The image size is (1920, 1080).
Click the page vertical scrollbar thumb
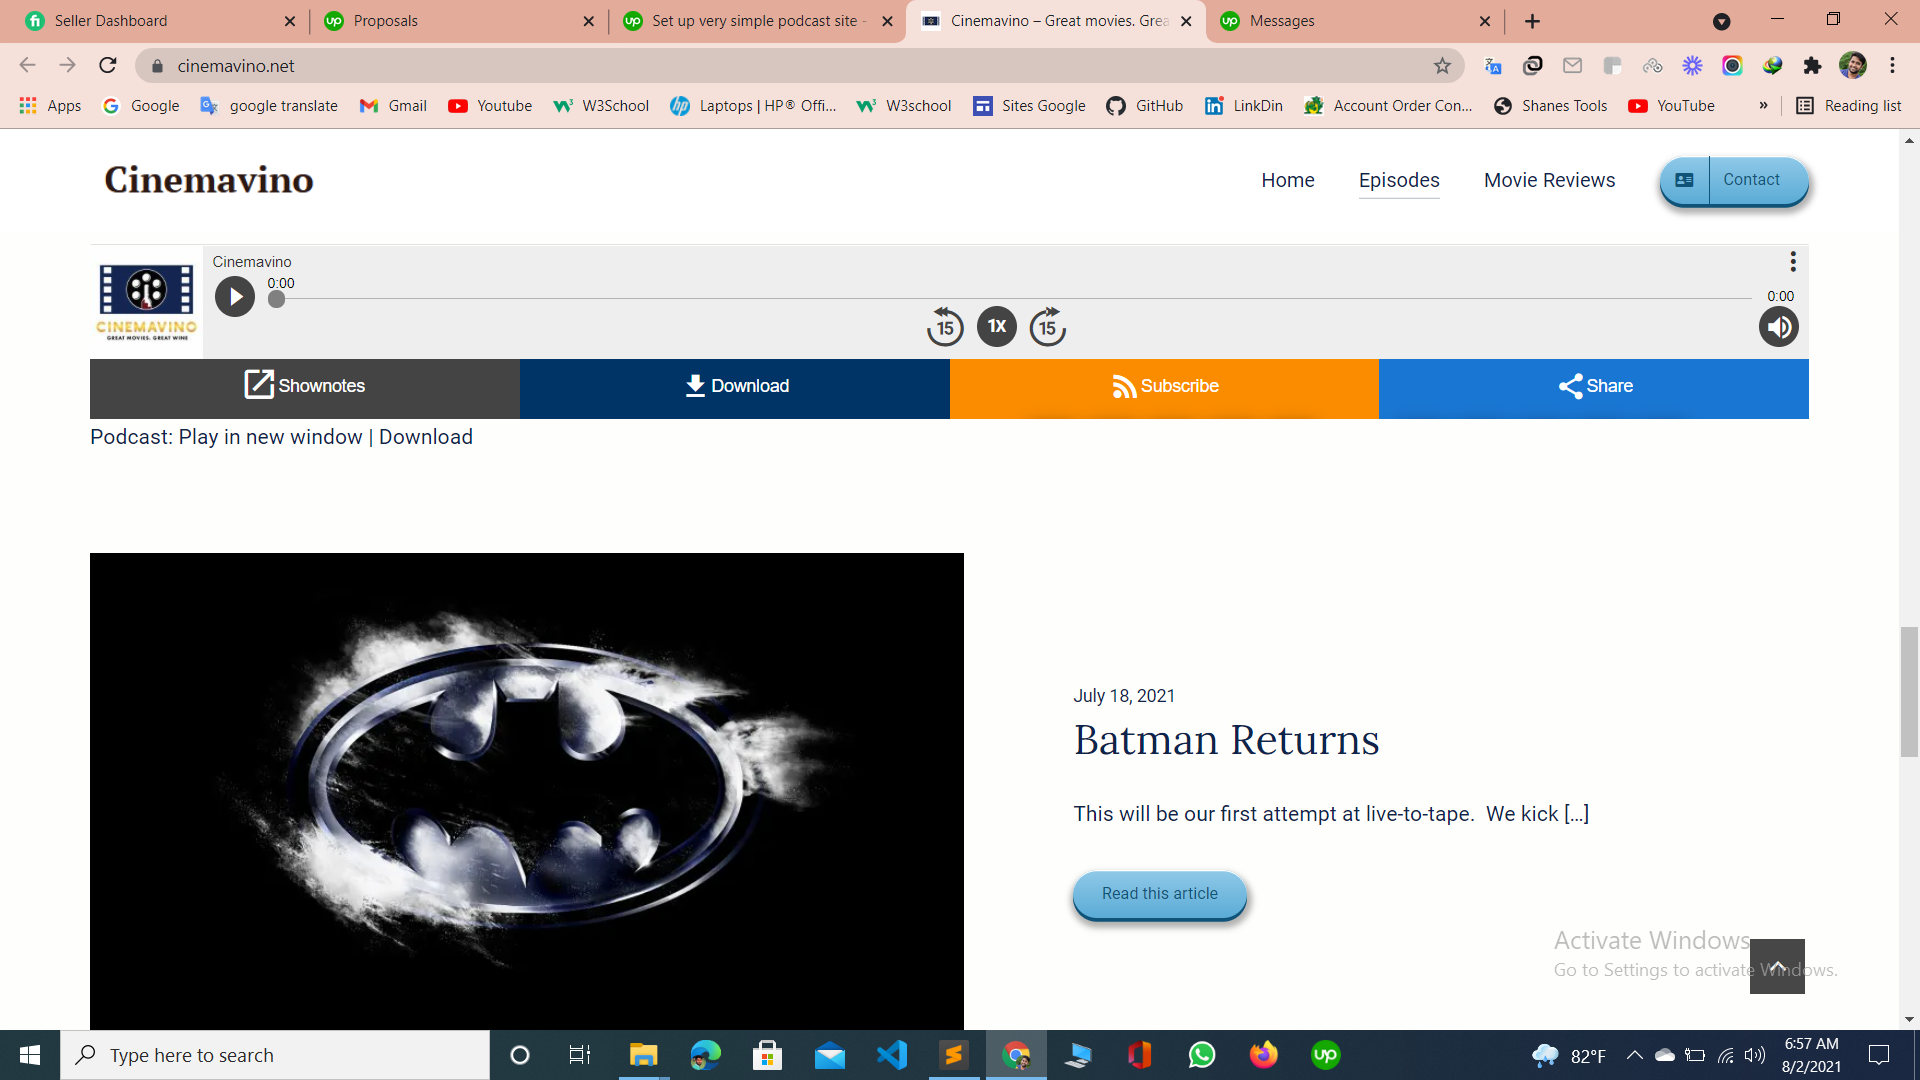click(1909, 691)
